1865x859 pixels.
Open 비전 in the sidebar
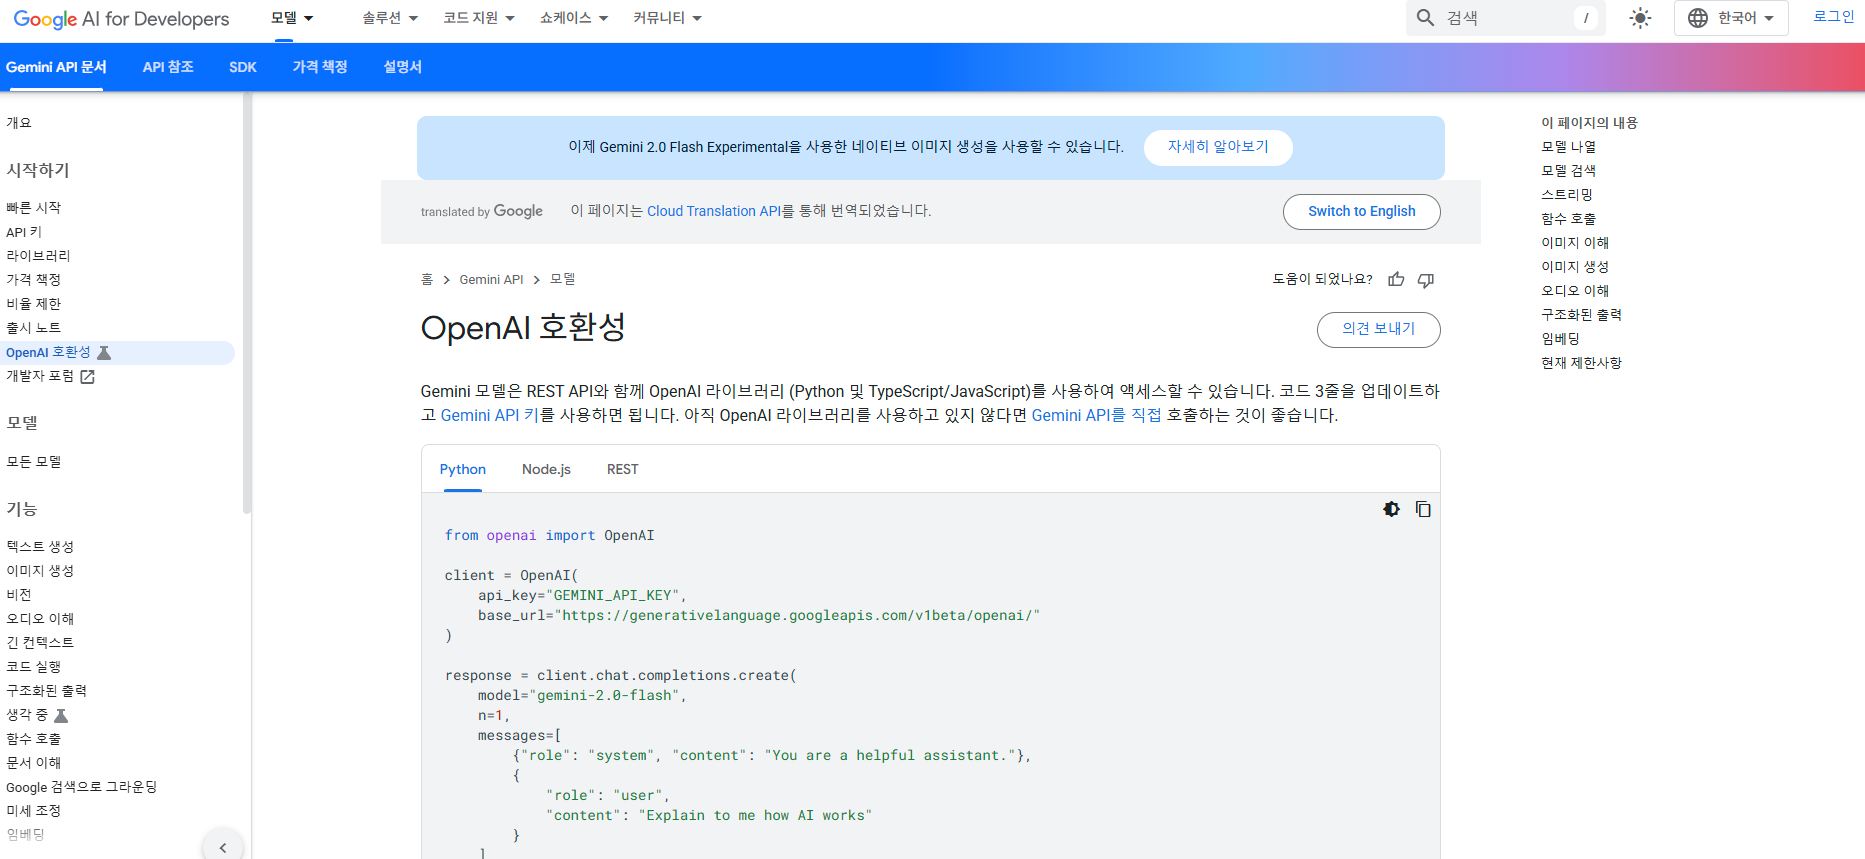[19, 595]
